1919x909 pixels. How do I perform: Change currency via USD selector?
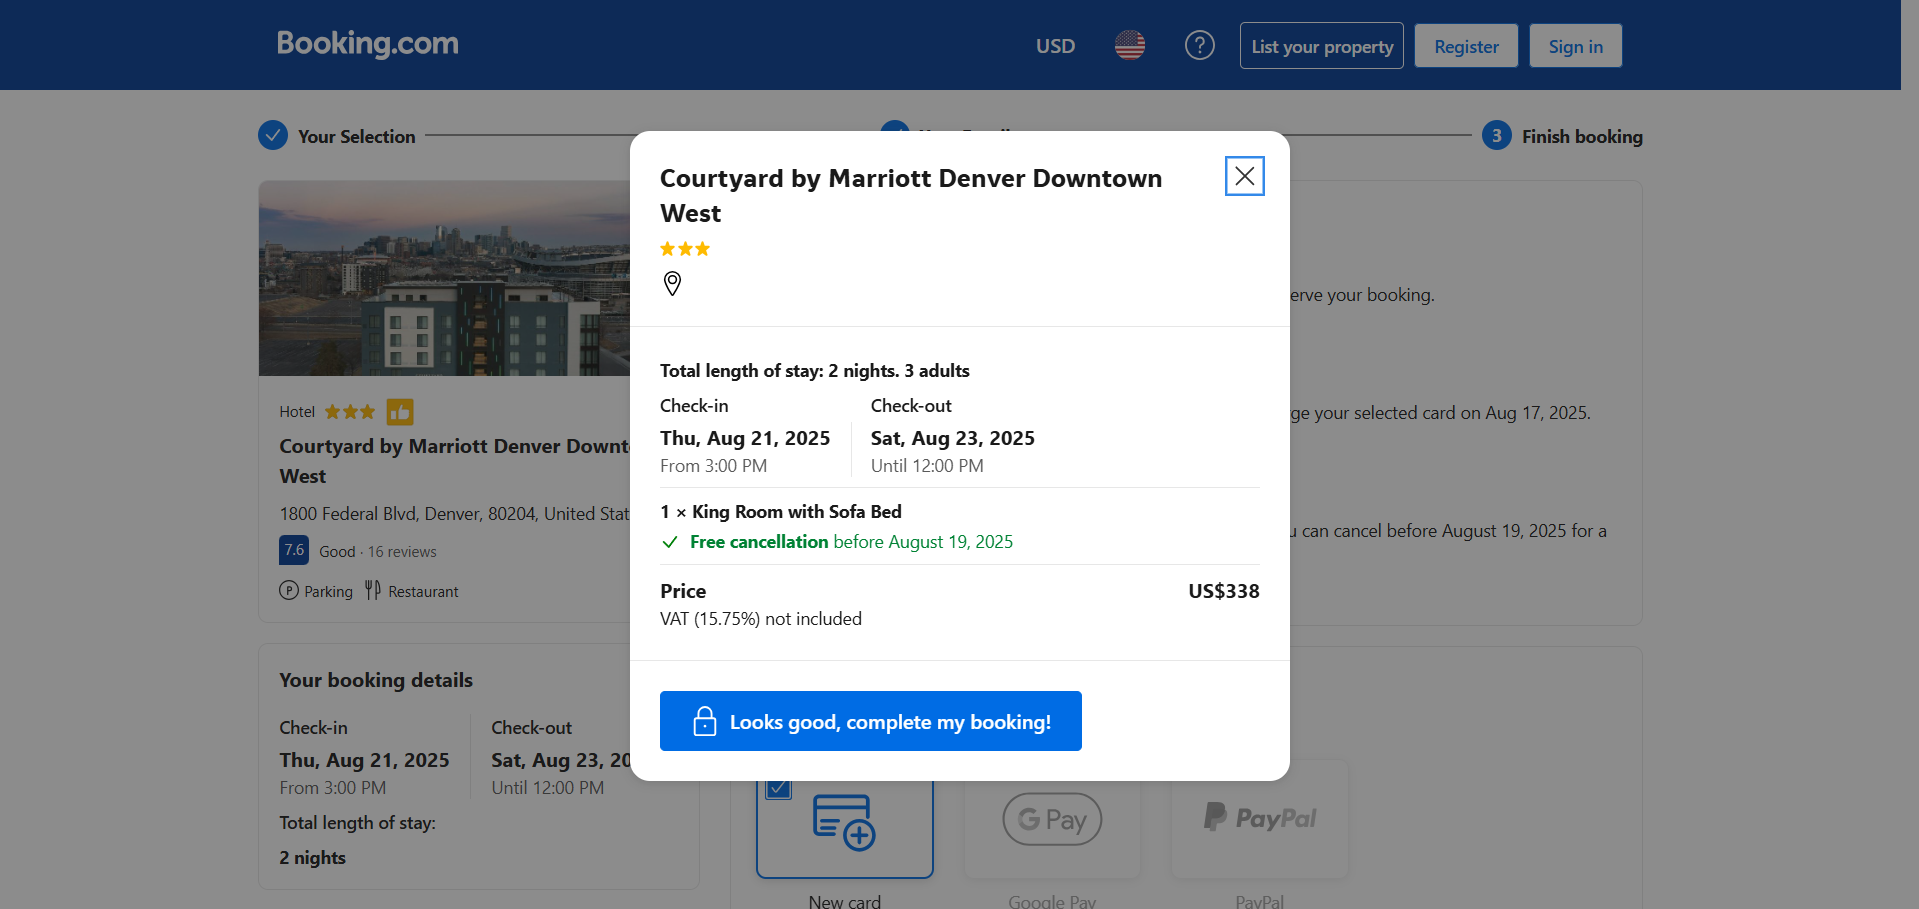[x=1055, y=46]
